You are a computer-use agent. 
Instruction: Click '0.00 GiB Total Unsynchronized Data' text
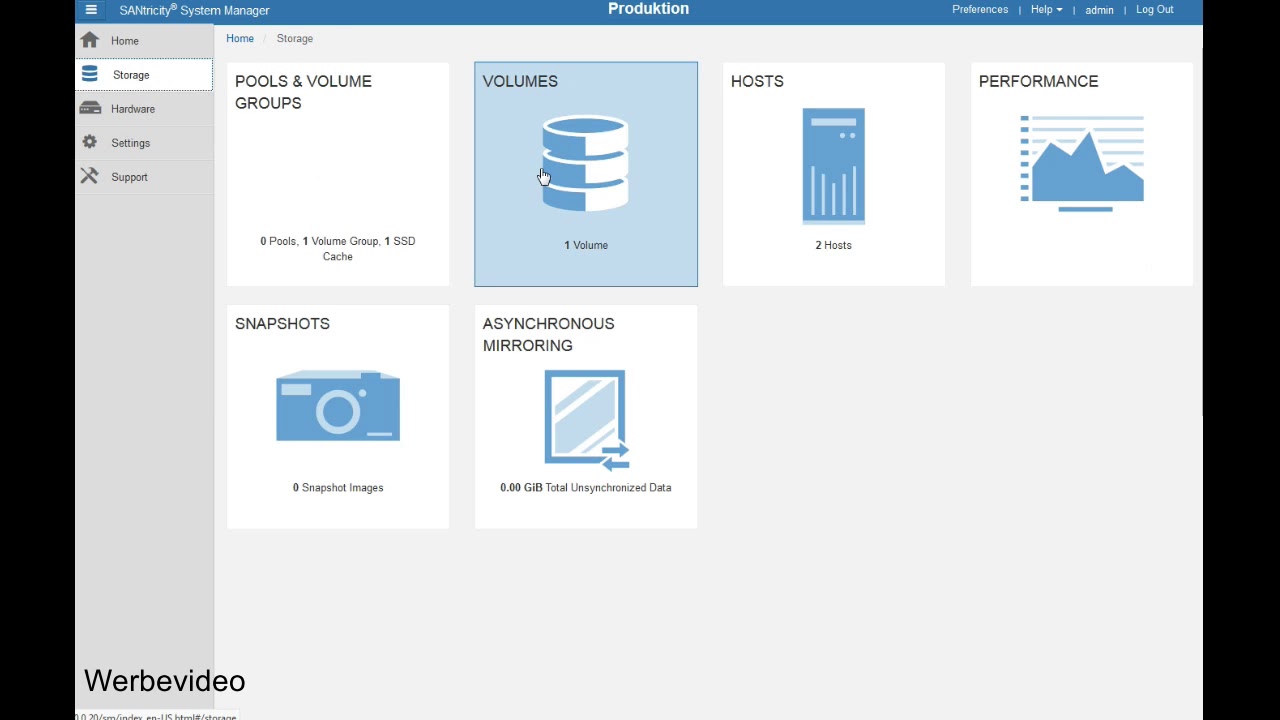tap(586, 487)
